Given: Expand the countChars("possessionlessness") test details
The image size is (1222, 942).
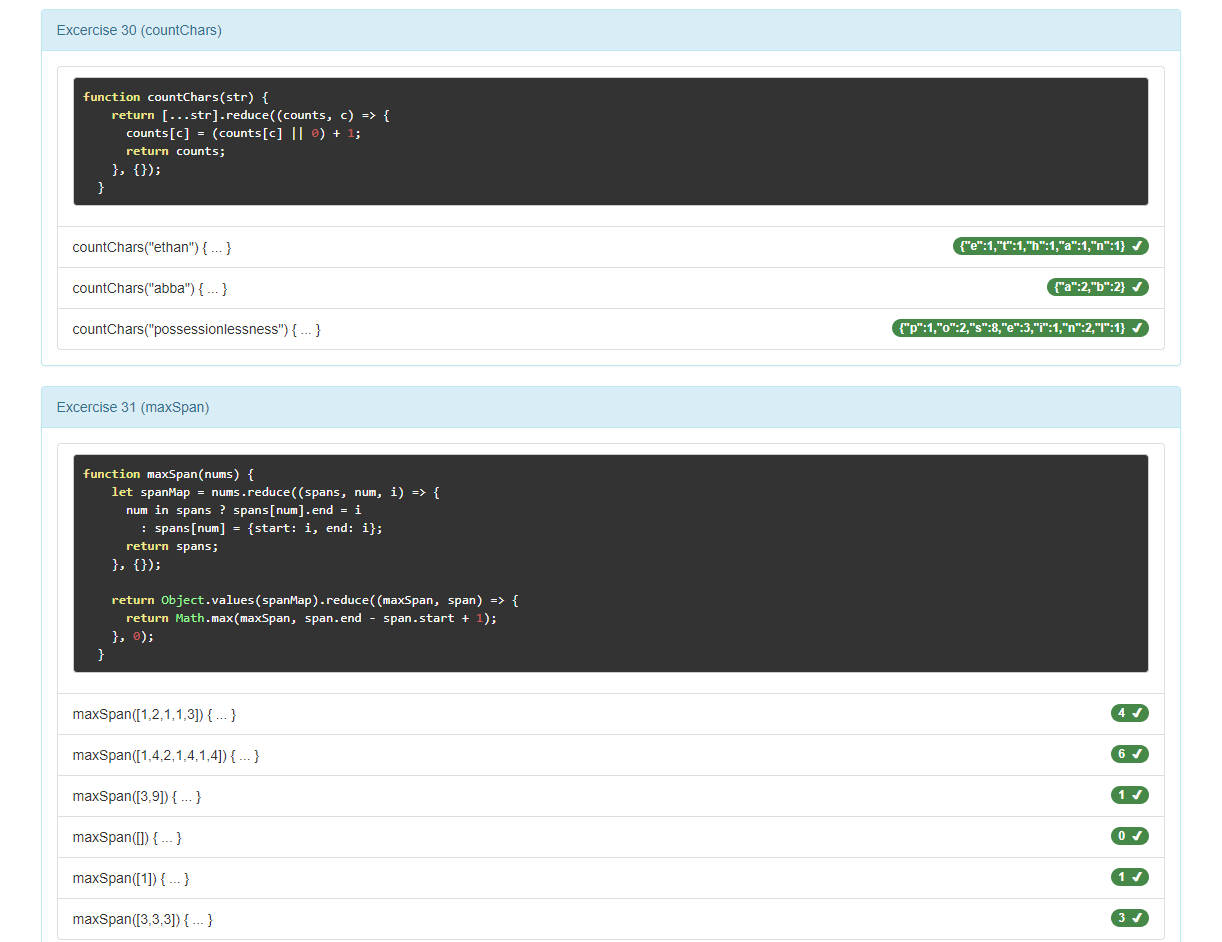Looking at the screenshot, I should pos(197,329).
